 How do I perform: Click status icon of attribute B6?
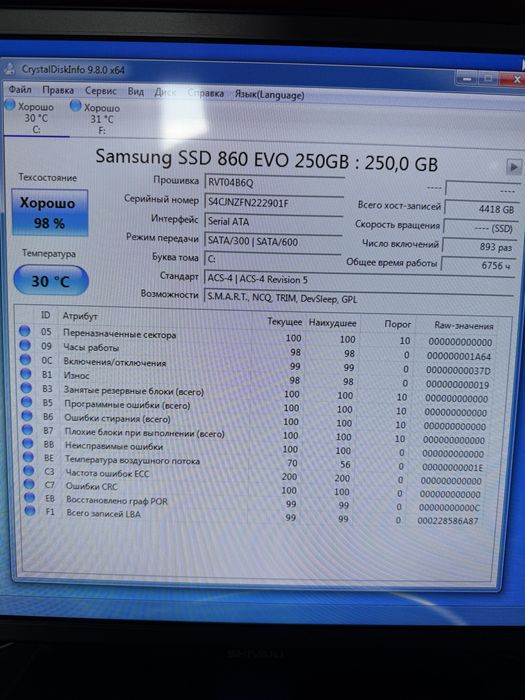tap(27, 416)
